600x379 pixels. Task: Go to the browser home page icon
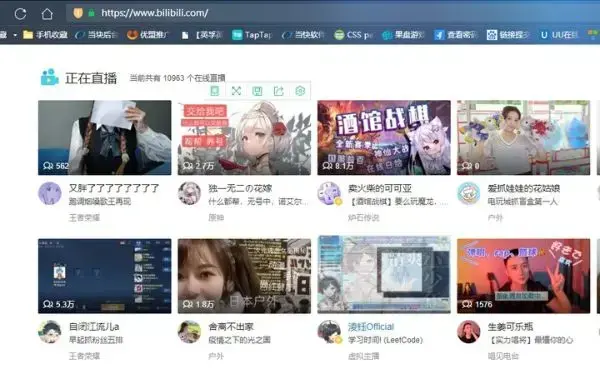click(47, 14)
